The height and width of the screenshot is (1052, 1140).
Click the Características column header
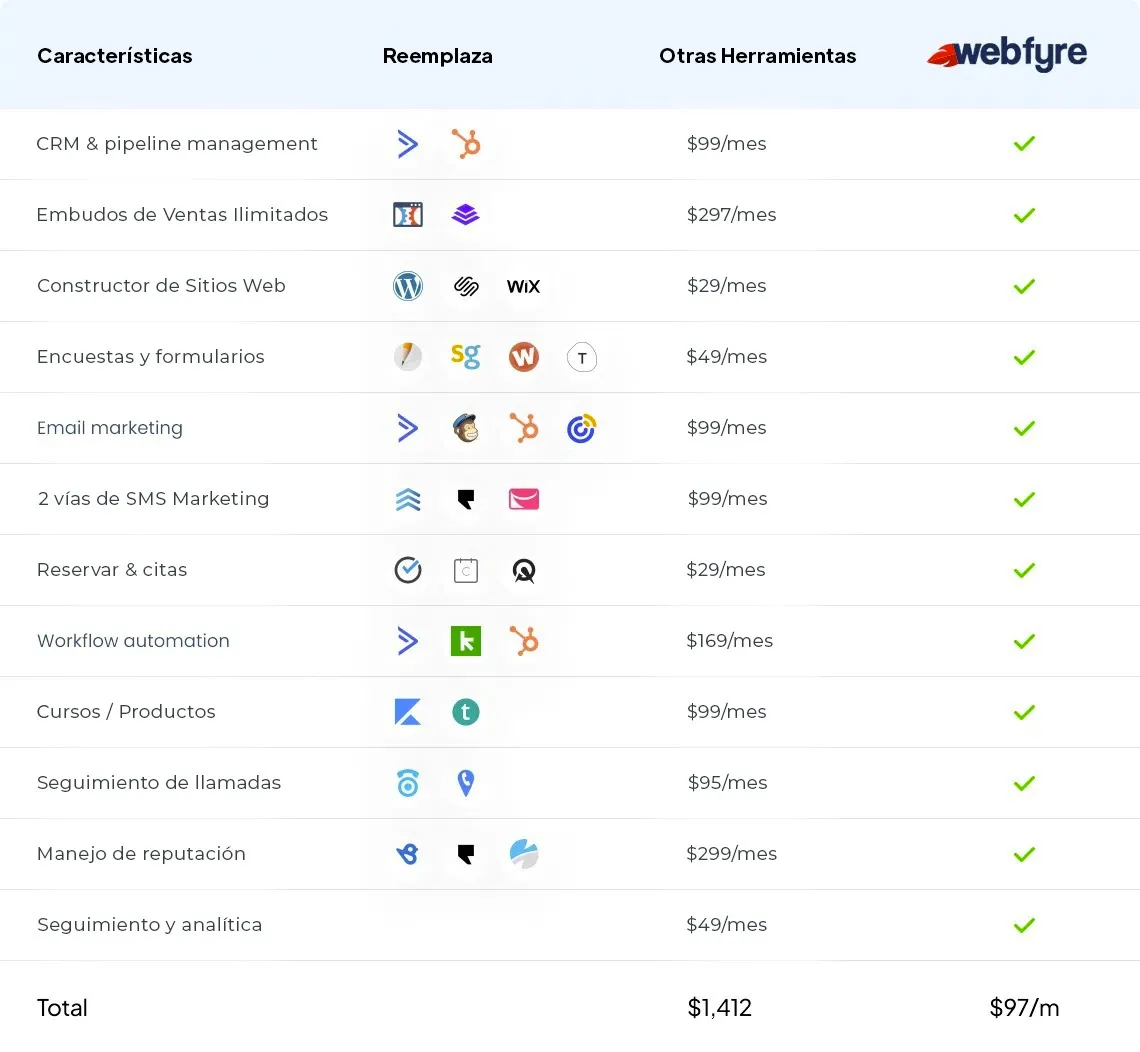click(x=115, y=56)
